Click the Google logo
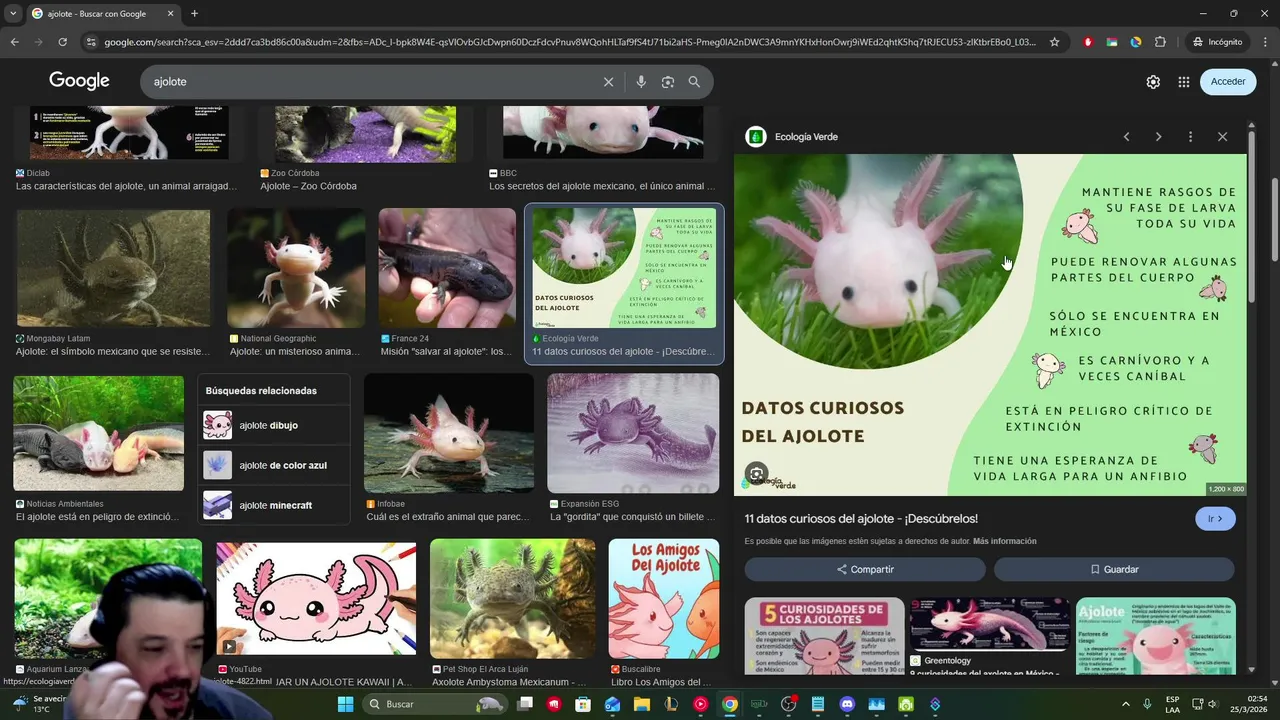 pyautogui.click(x=79, y=81)
